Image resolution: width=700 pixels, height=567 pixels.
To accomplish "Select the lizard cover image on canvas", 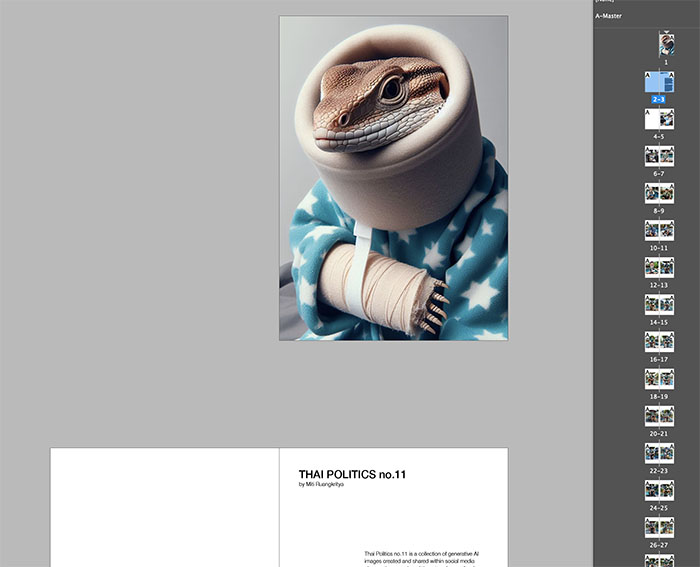I will coord(393,178).
